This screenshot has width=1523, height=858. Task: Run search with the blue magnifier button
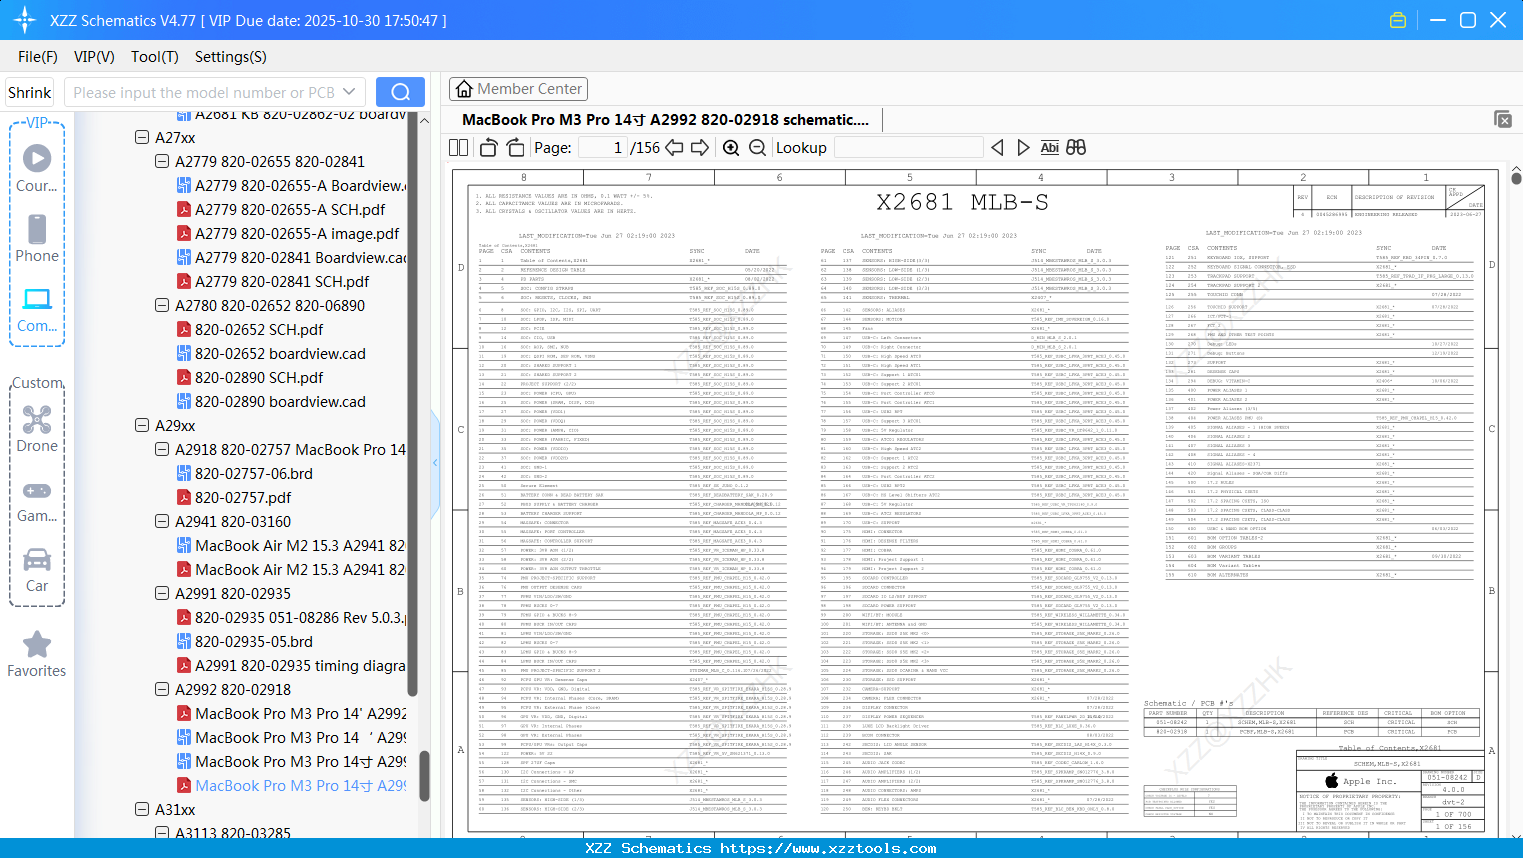[400, 92]
